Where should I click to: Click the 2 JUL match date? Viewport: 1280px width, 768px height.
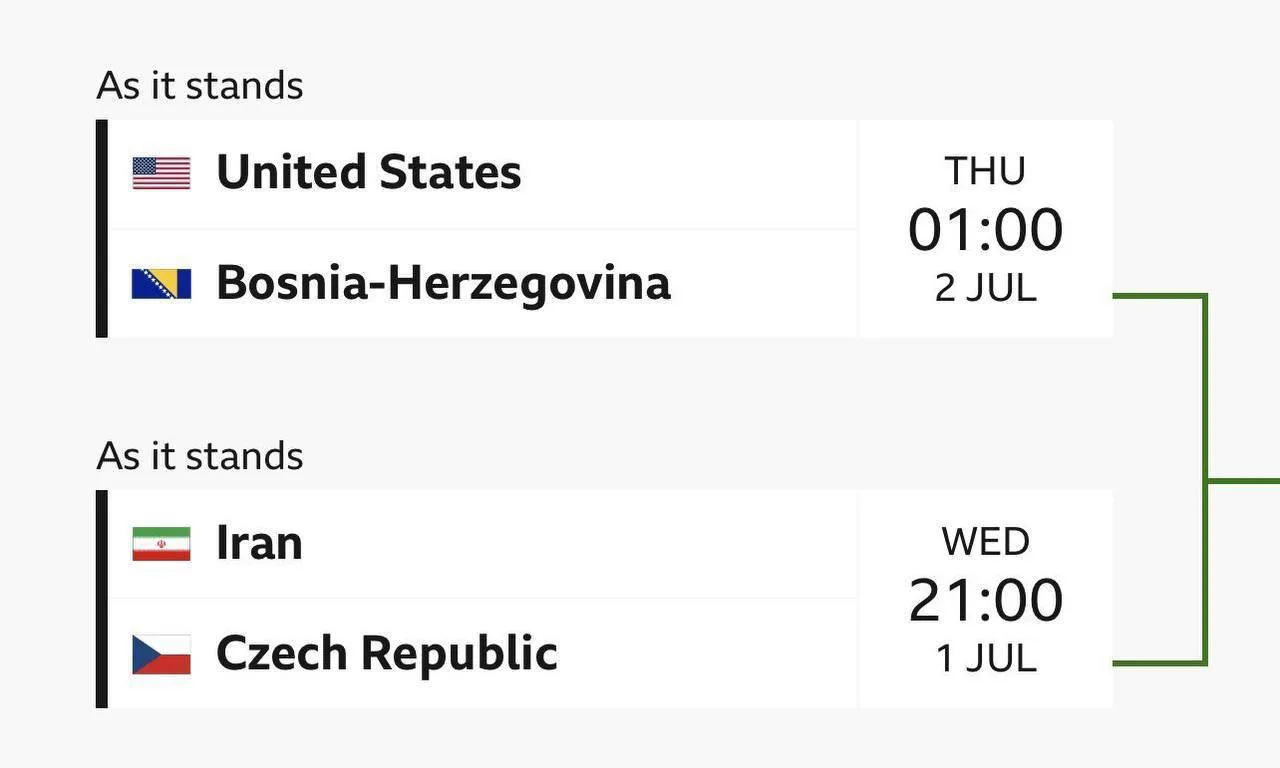985,288
